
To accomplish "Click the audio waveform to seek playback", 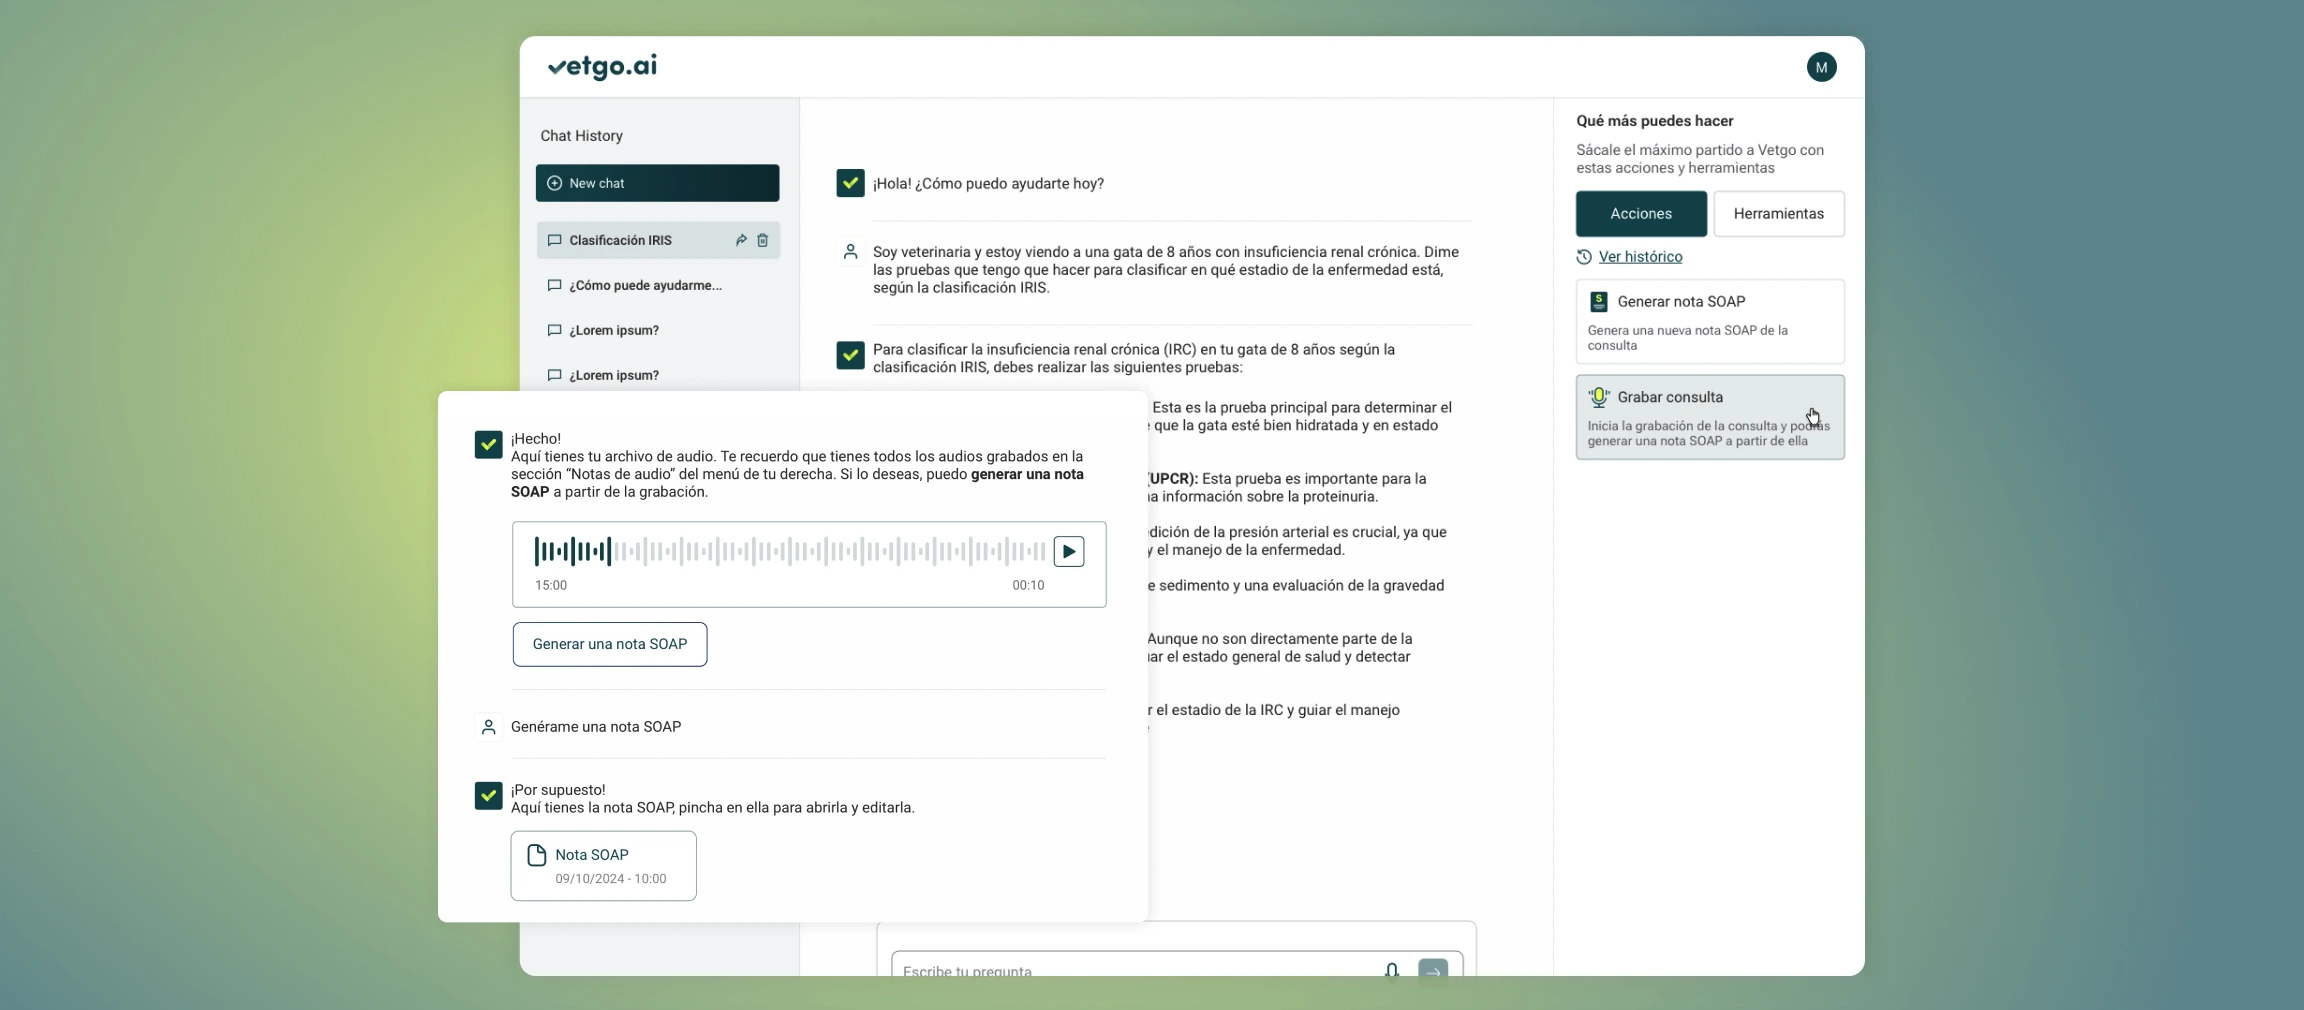I will pos(790,551).
